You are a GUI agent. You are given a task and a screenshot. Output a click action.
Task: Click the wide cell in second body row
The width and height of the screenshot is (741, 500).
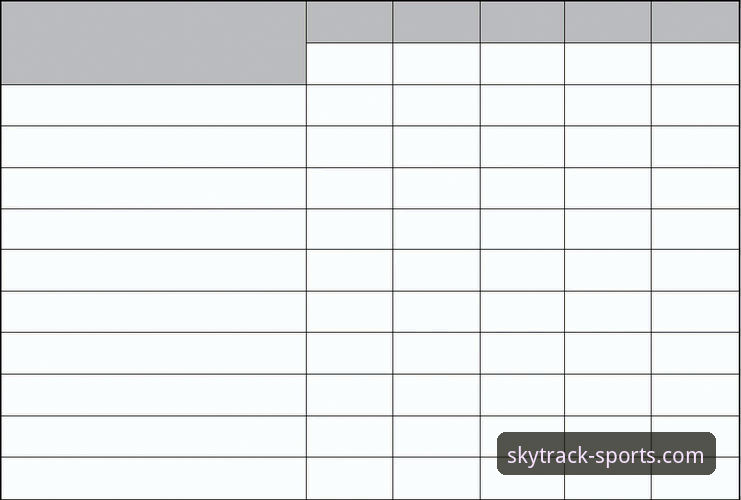pyautogui.click(x=154, y=147)
